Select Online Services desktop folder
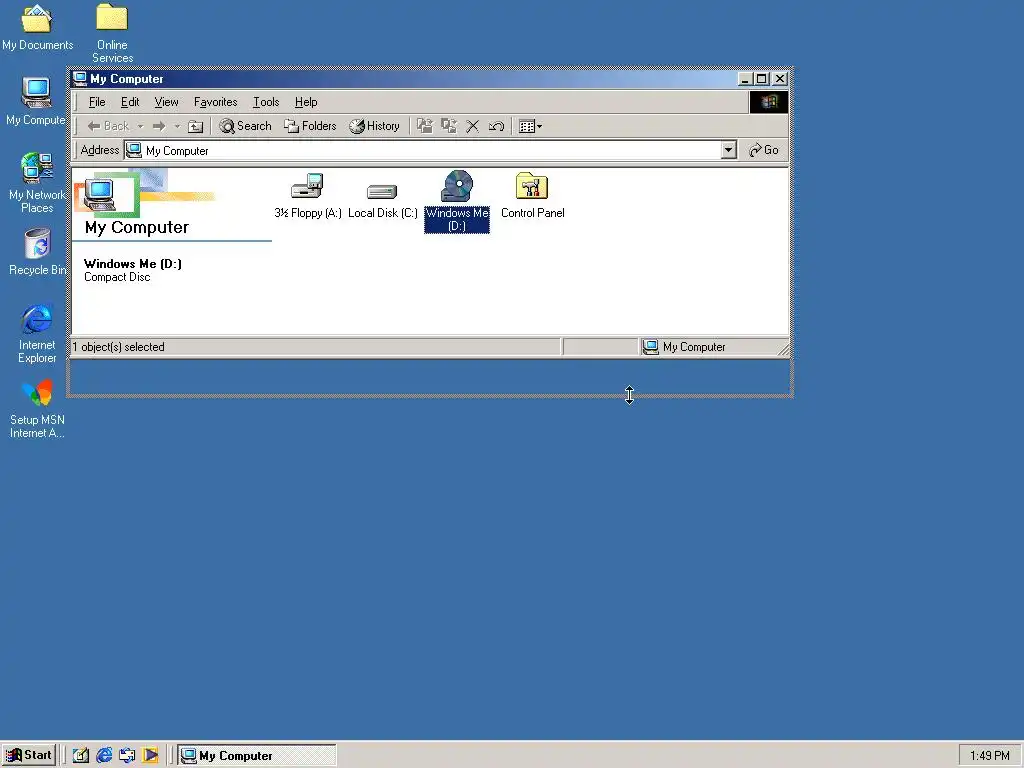Screen dimensions: 1024x768 click(112, 33)
